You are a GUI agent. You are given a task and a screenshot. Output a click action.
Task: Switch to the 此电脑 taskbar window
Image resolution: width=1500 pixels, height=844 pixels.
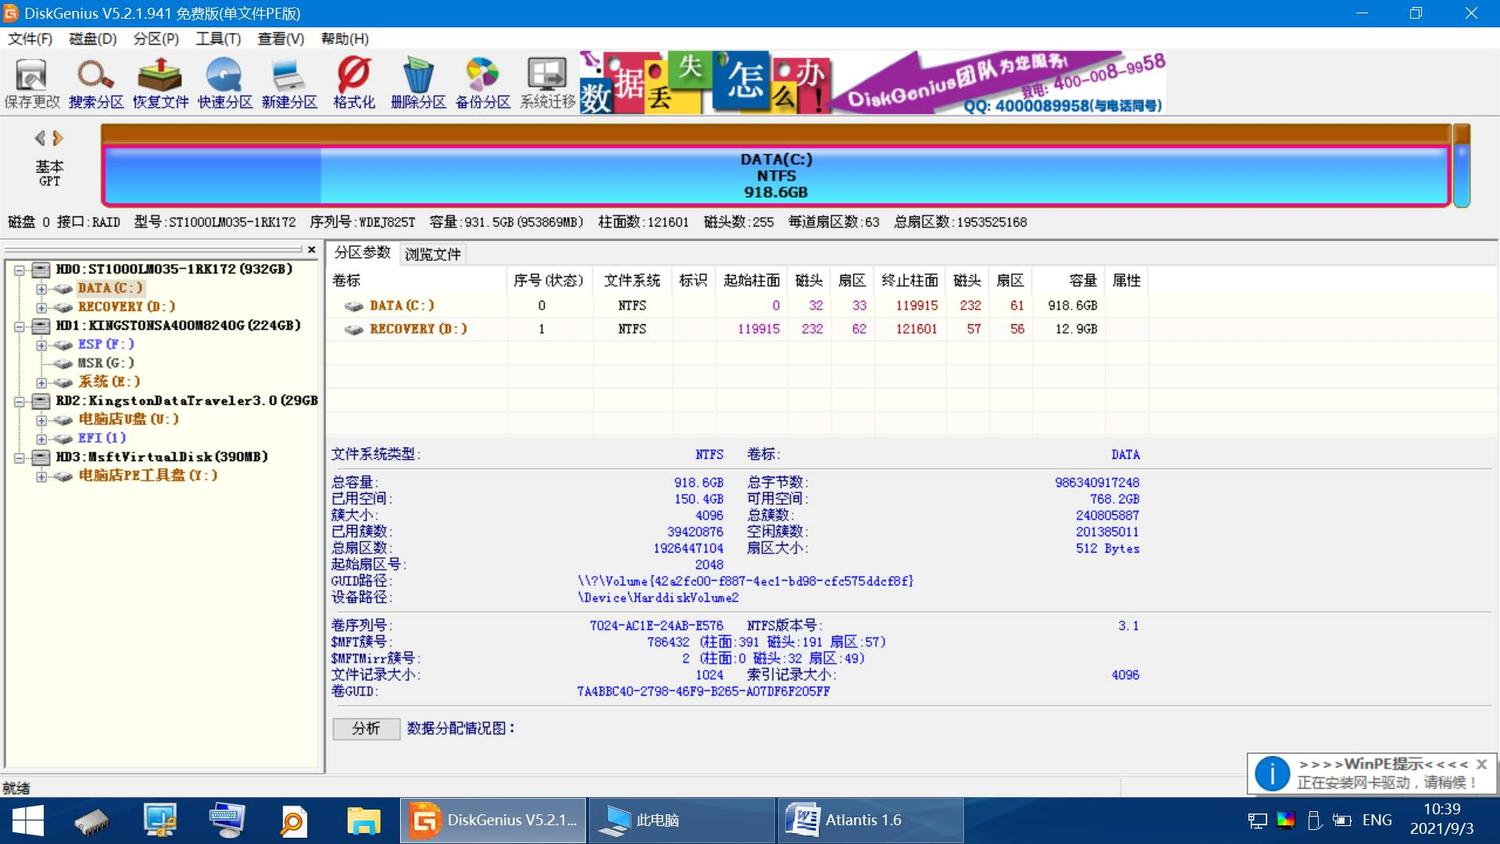(x=682, y=820)
